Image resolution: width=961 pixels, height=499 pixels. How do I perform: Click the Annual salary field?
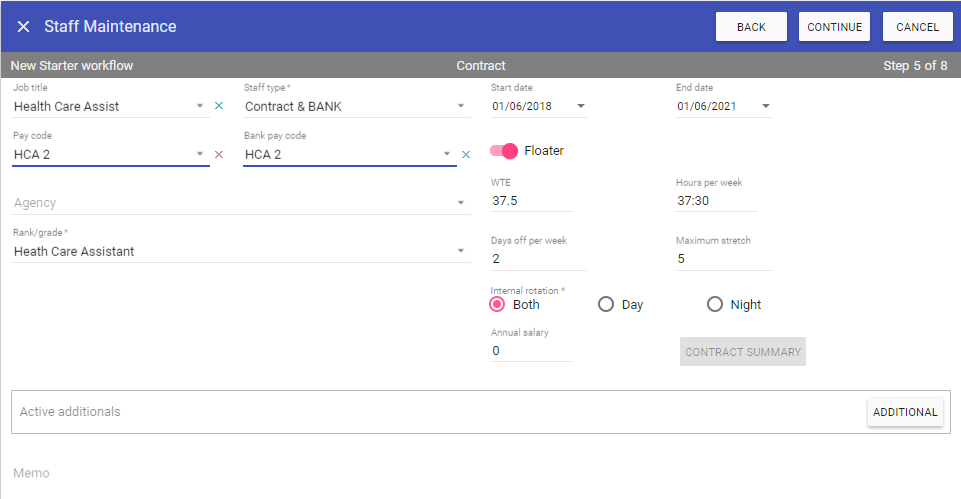530,351
